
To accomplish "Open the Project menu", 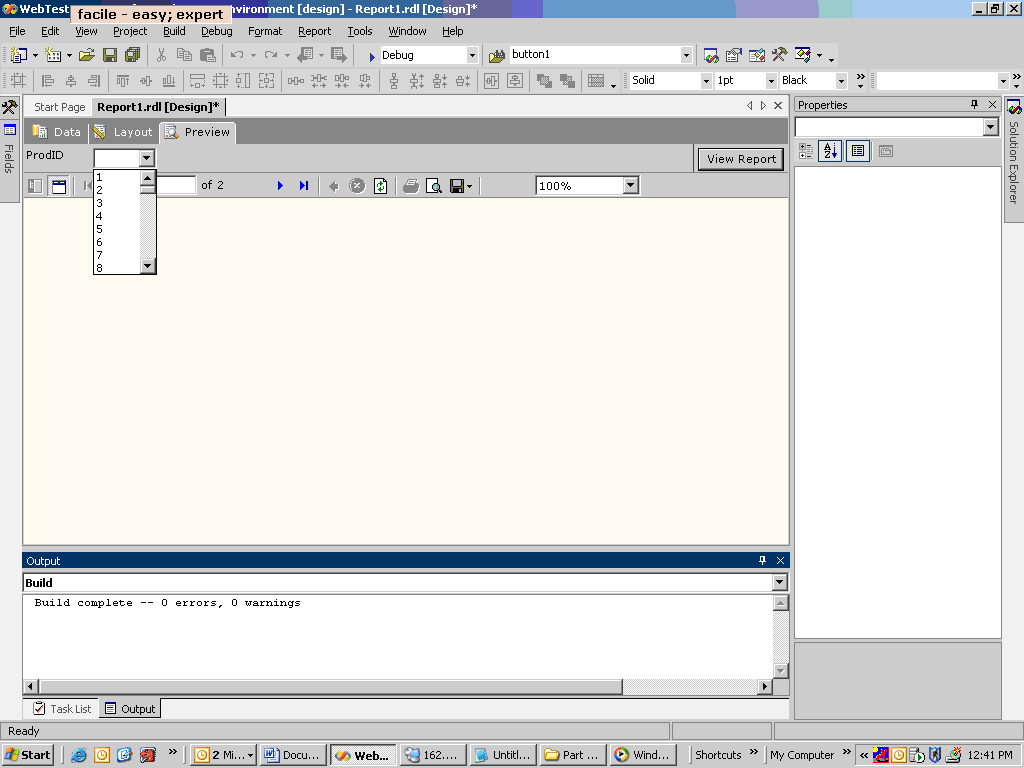I will [x=130, y=31].
